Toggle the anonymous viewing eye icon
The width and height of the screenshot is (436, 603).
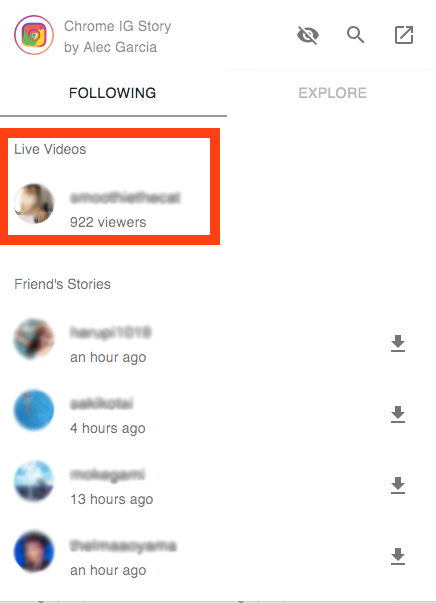[x=308, y=35]
